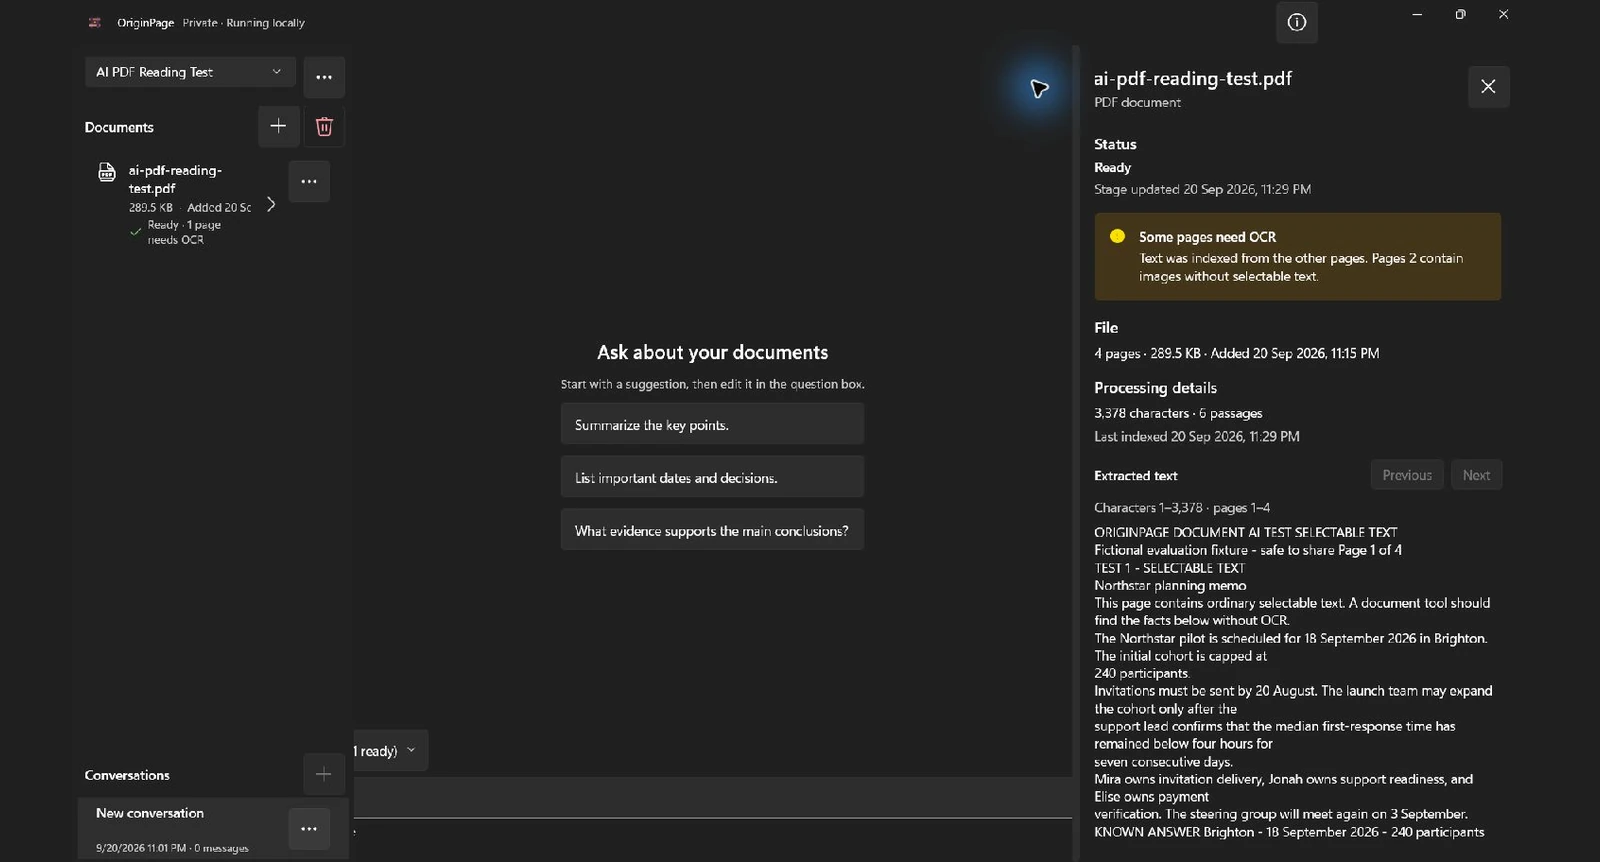Click the 'Conversations' section heading
1600x862 pixels.
[x=127, y=775]
